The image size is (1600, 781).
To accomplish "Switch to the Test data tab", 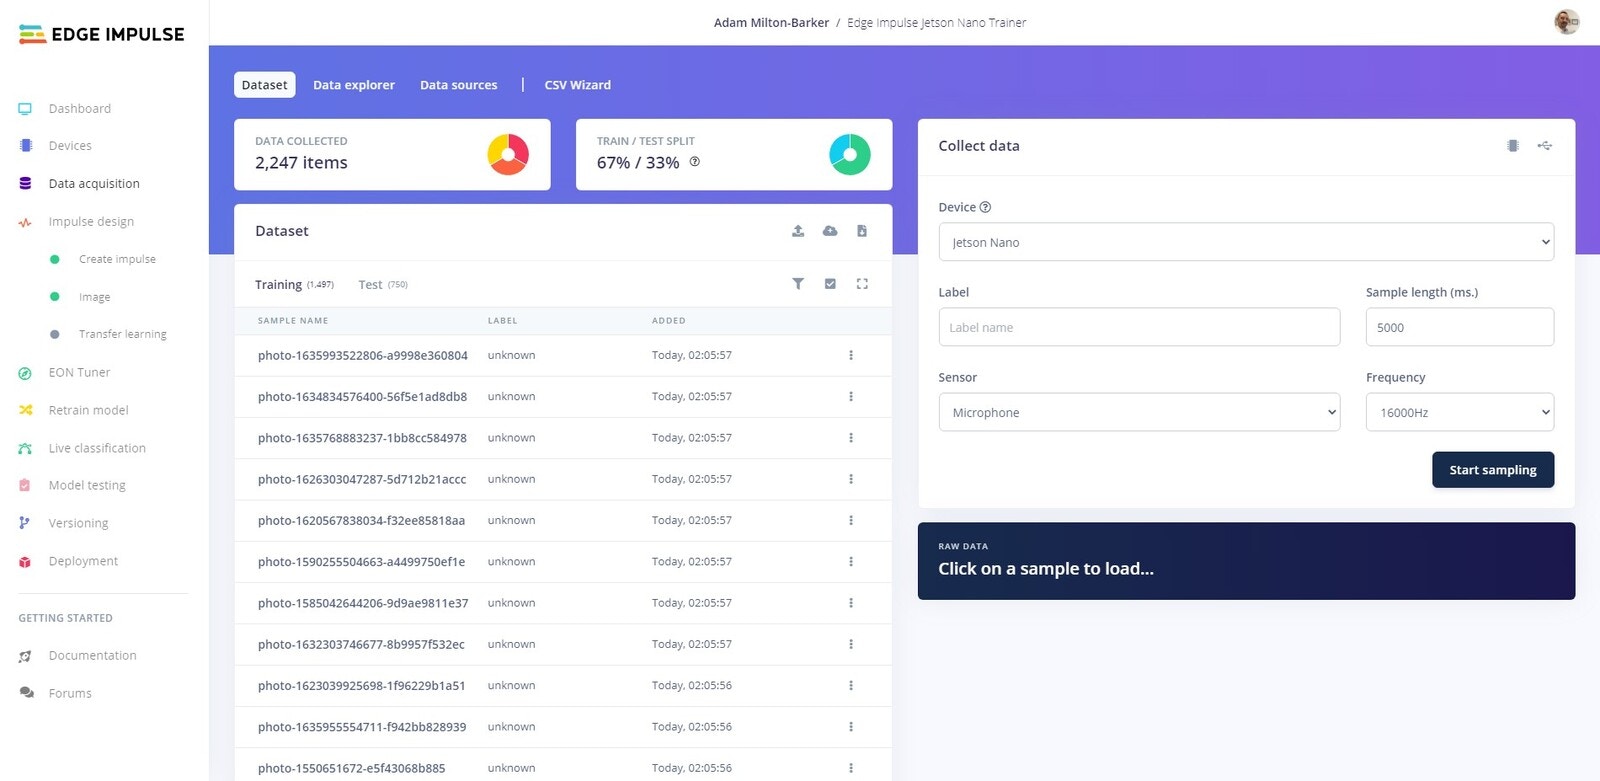I will [x=383, y=285].
